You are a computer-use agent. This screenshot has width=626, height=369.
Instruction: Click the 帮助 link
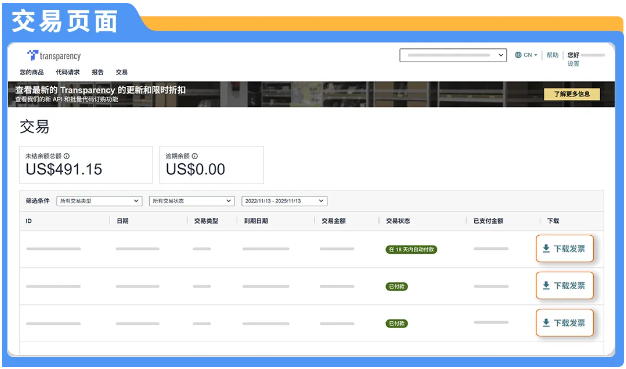[x=553, y=55]
